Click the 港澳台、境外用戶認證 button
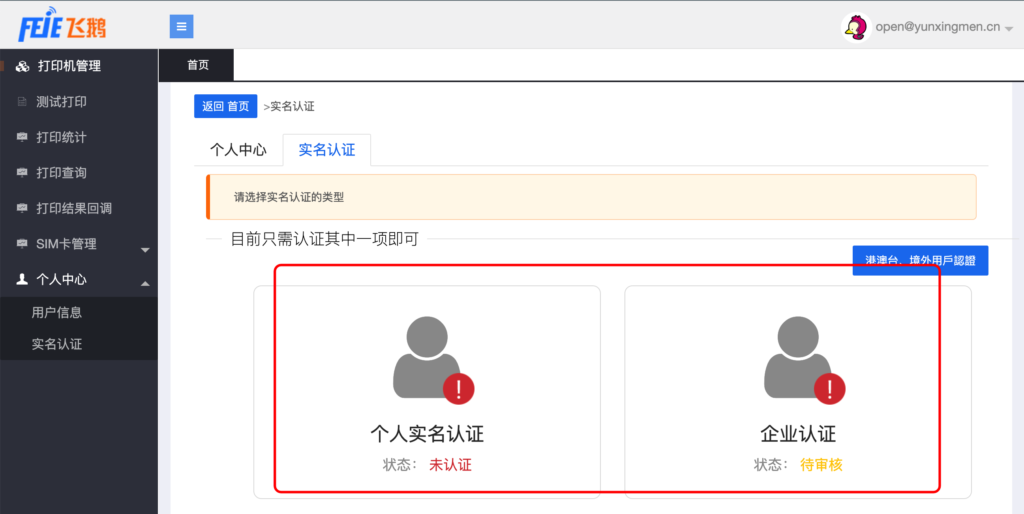The image size is (1024, 514). point(920,261)
